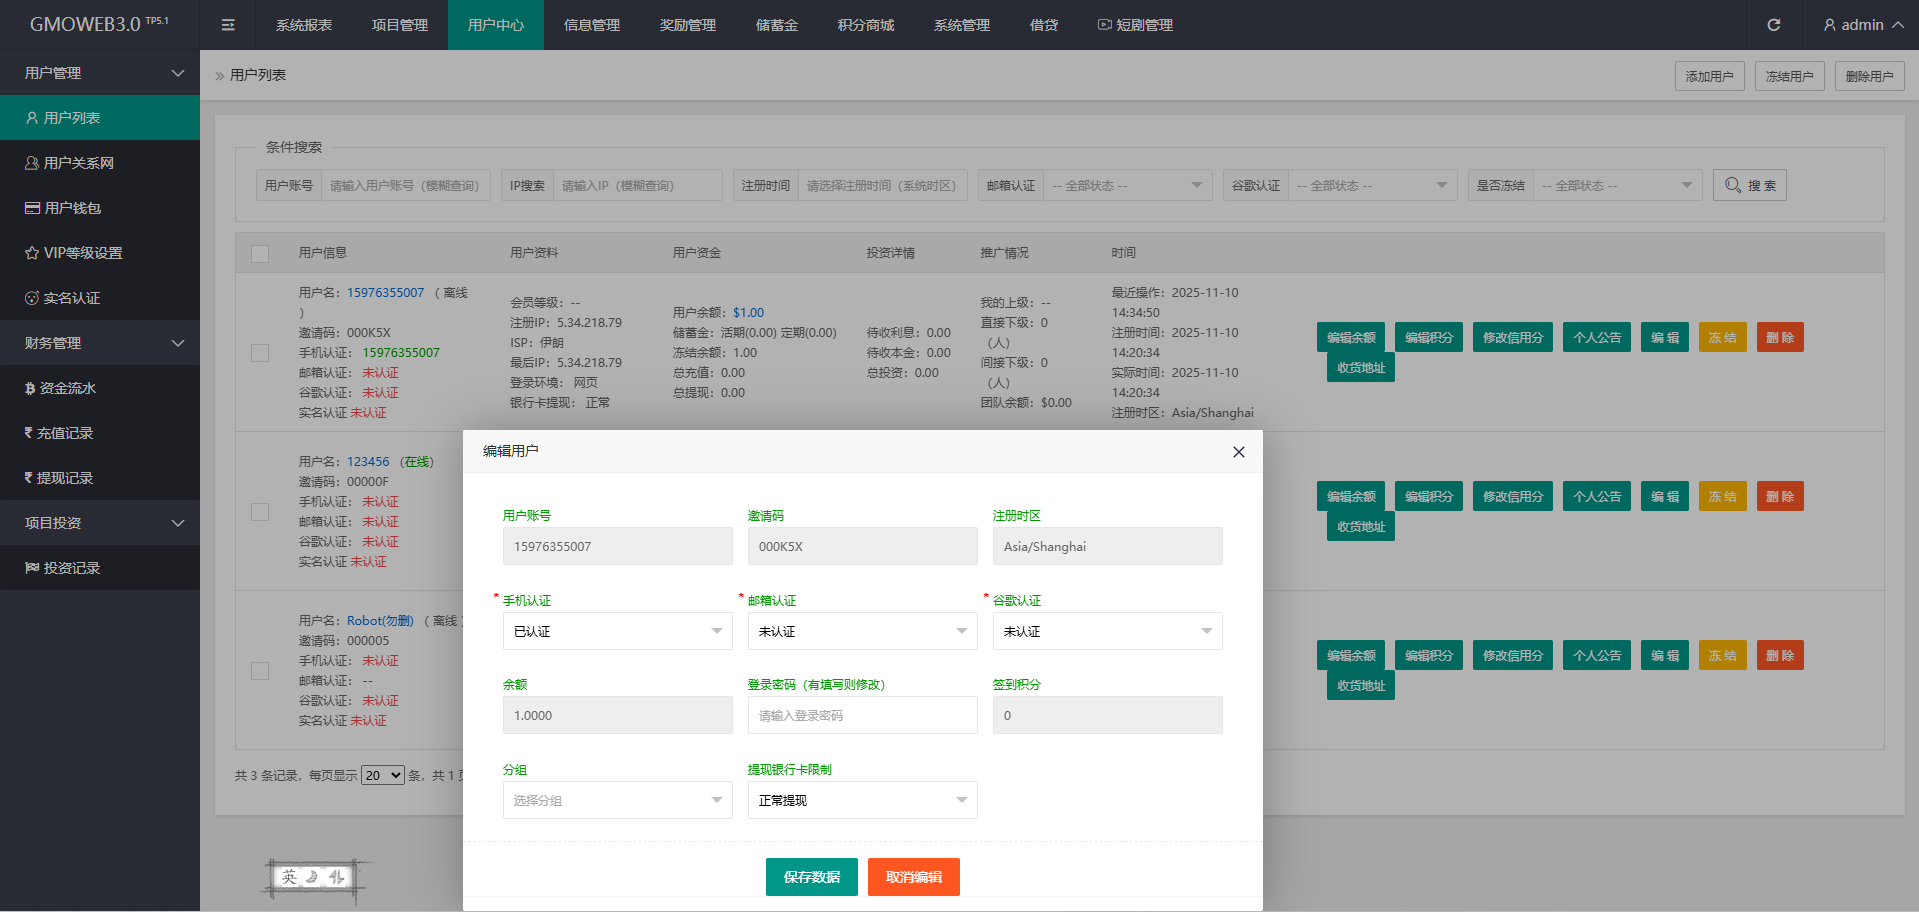Open the Fund Flow (资金流水) sidebar item
The width and height of the screenshot is (1919, 912).
(x=67, y=388)
